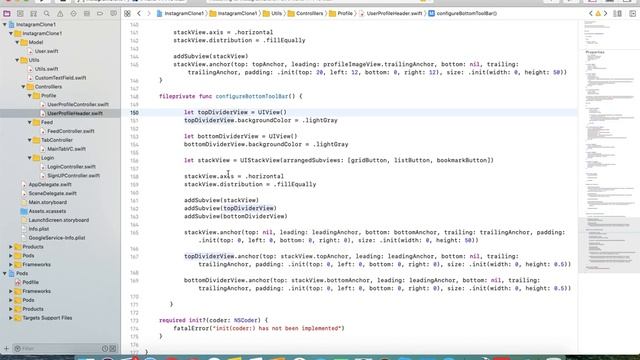This screenshot has height=360, width=640.
Task: Open the Breakpoint navigator
Action: (x=100, y=13)
